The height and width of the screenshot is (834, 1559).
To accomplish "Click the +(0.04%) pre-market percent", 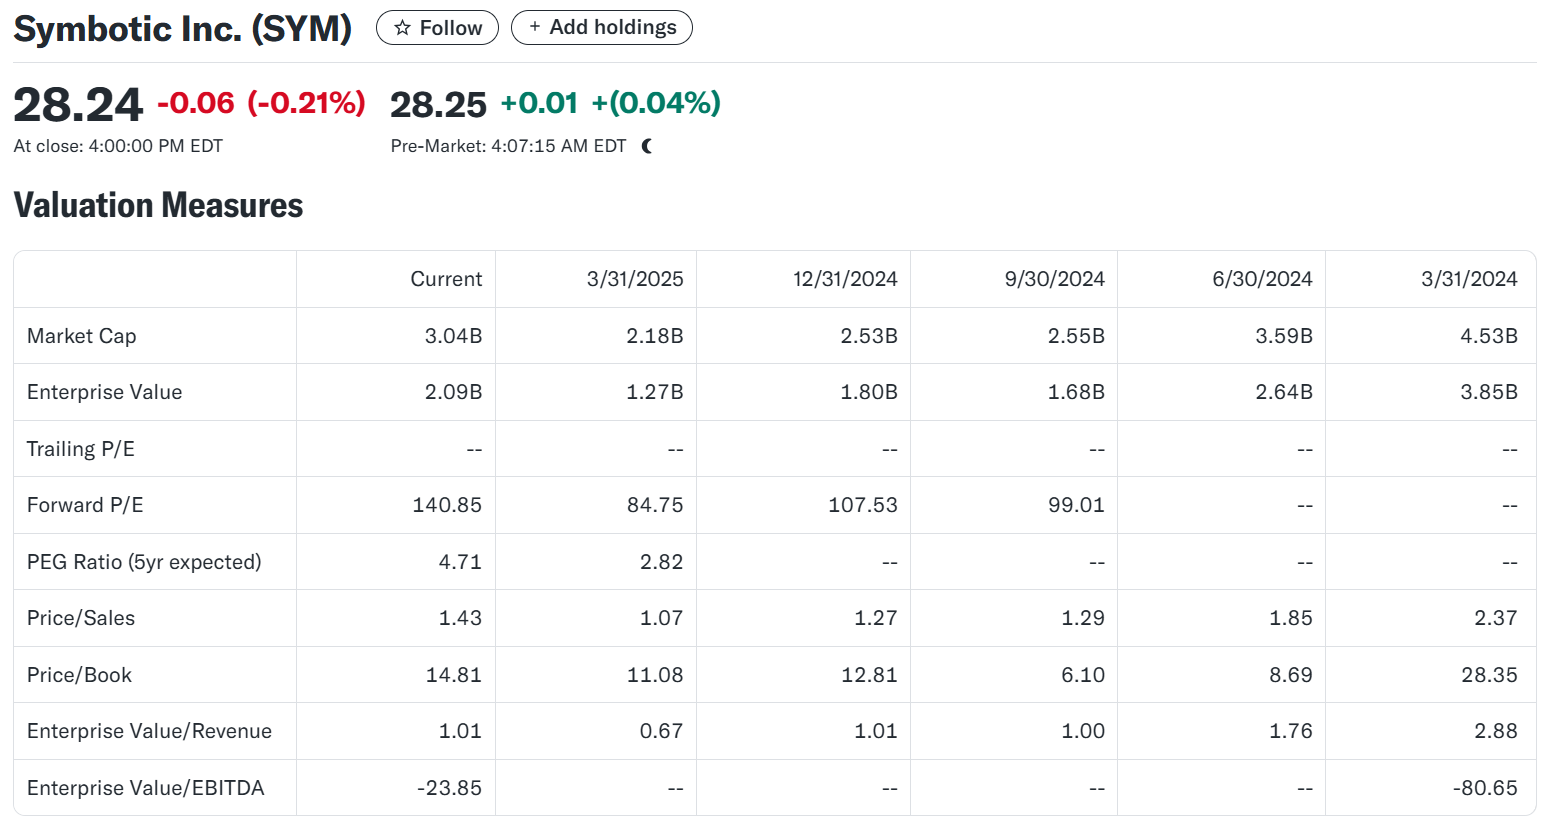I will [656, 103].
